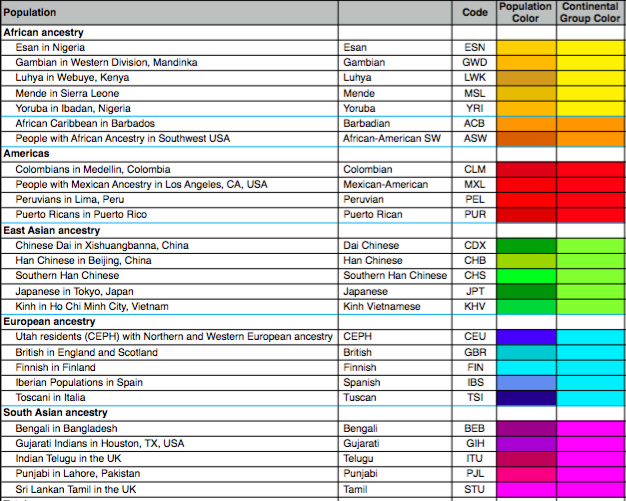626x501 pixels.
Task: Select the TSI population color swatch
Action: pyautogui.click(x=526, y=398)
